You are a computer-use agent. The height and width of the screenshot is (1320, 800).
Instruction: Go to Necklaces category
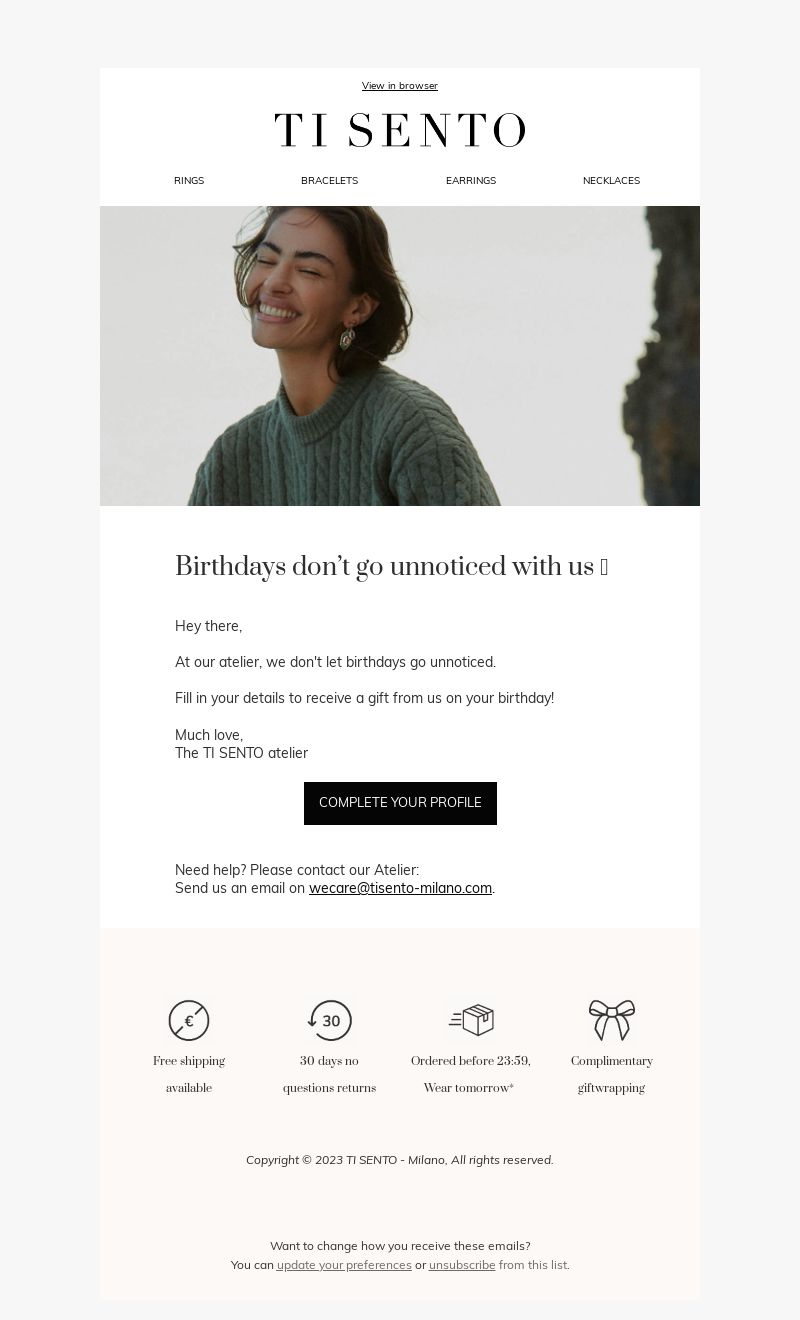(611, 181)
